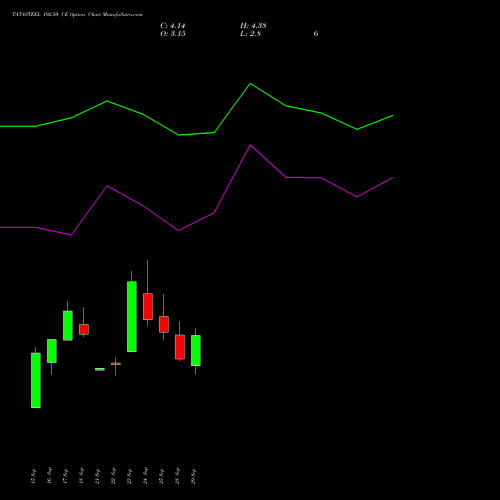The image size is (500, 500).
Task: Click the '25 Sep' date label
Action: point(161,476)
